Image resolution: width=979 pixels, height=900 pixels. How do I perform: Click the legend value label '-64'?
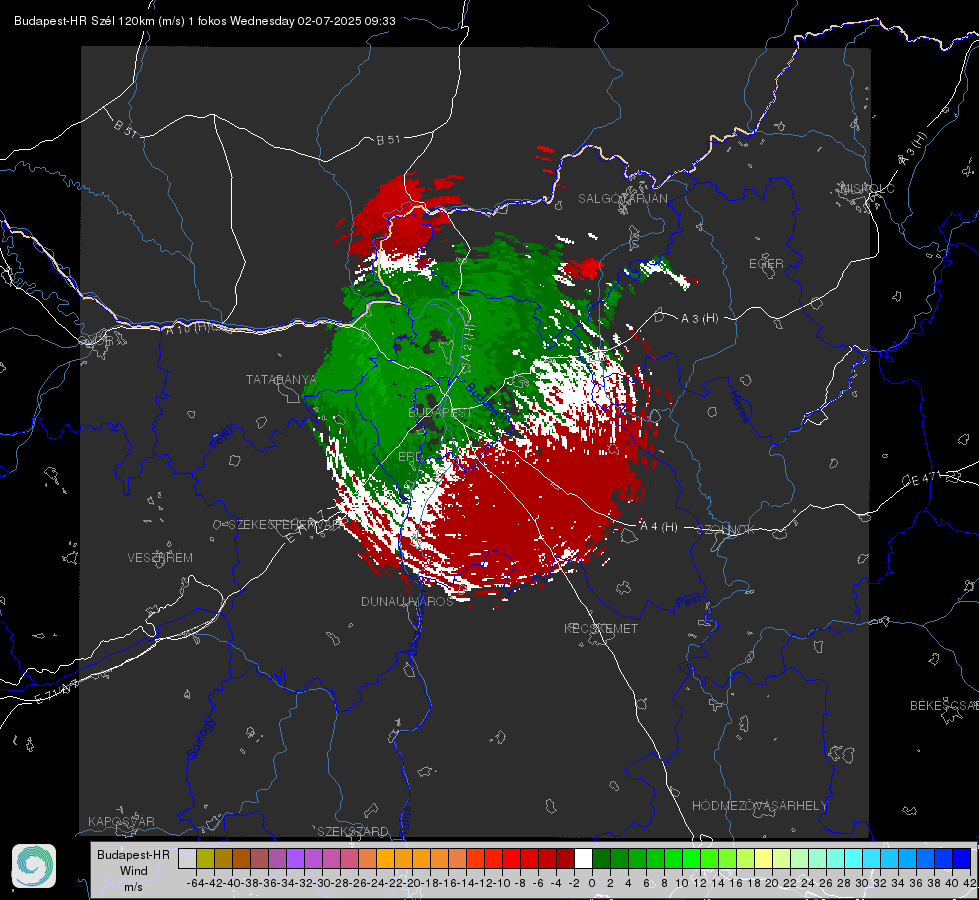click(x=195, y=883)
